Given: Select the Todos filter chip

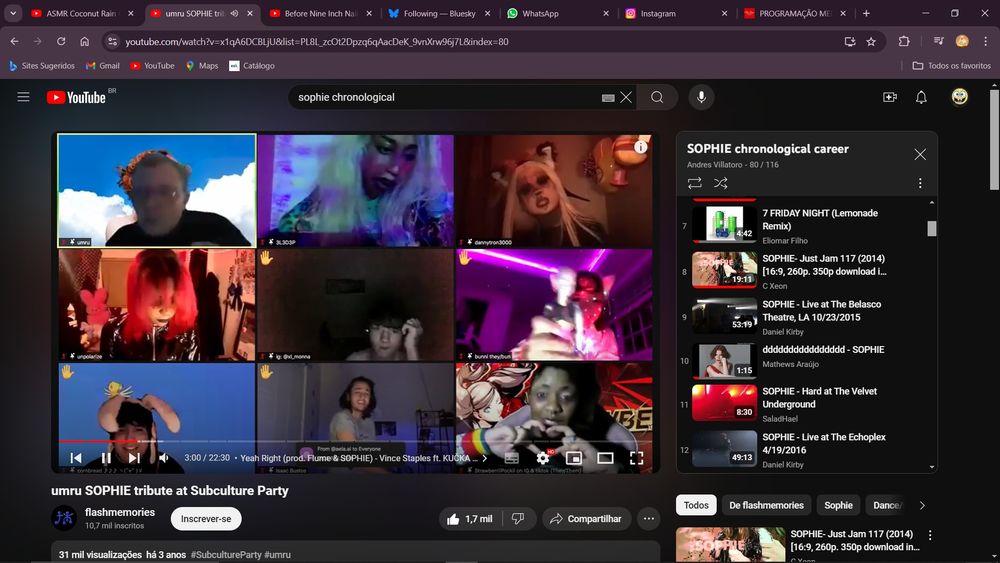Looking at the screenshot, I should tap(696, 505).
